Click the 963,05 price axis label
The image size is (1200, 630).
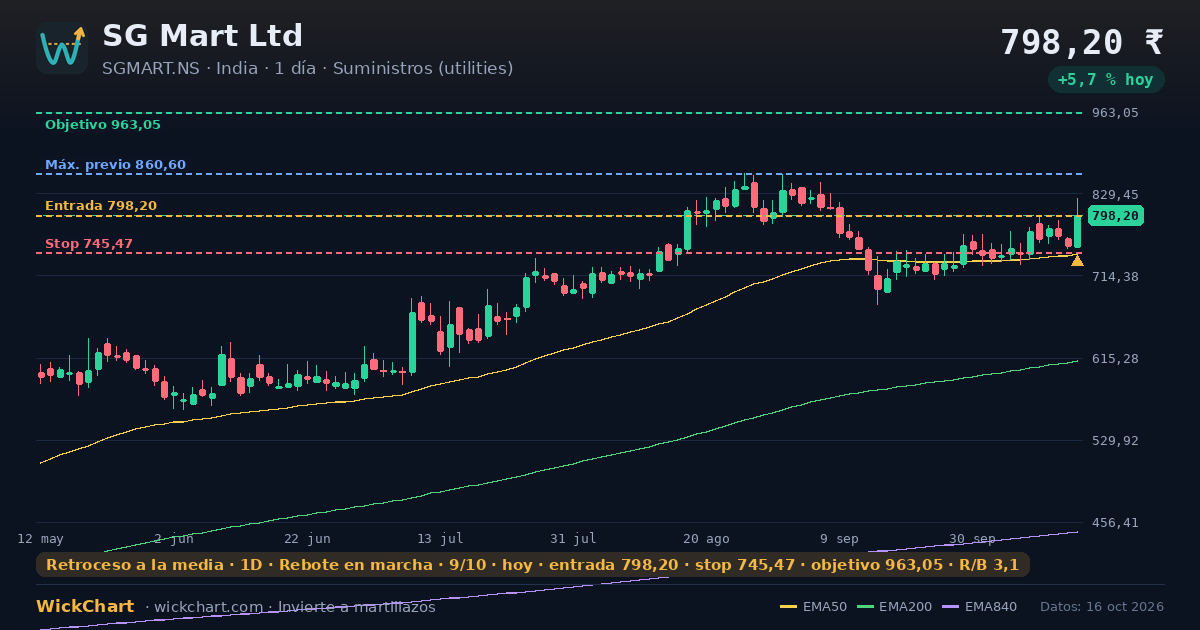(1115, 113)
